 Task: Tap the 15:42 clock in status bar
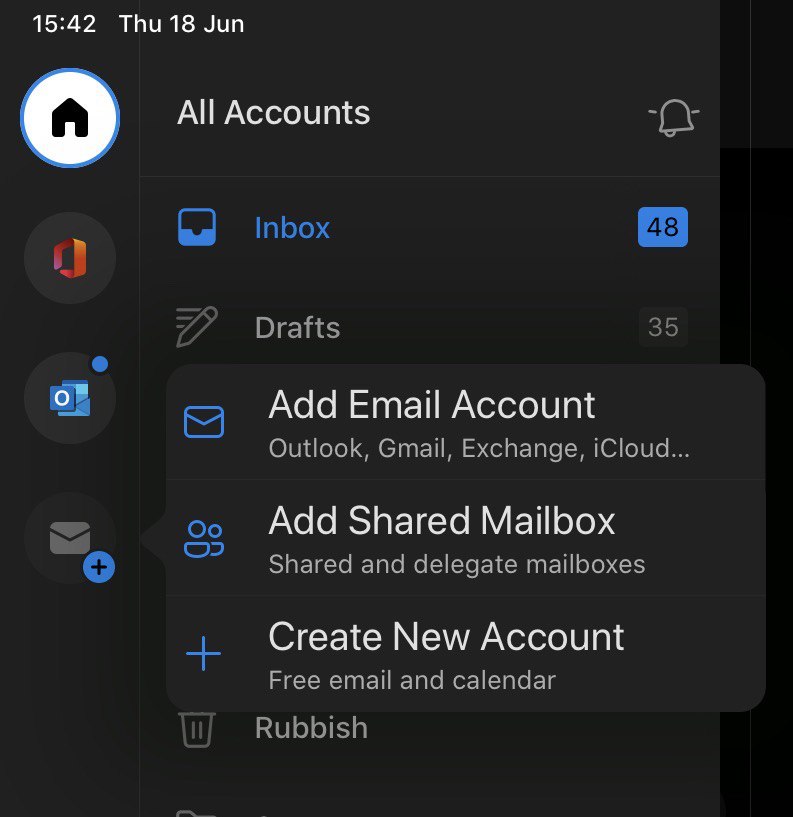64,24
